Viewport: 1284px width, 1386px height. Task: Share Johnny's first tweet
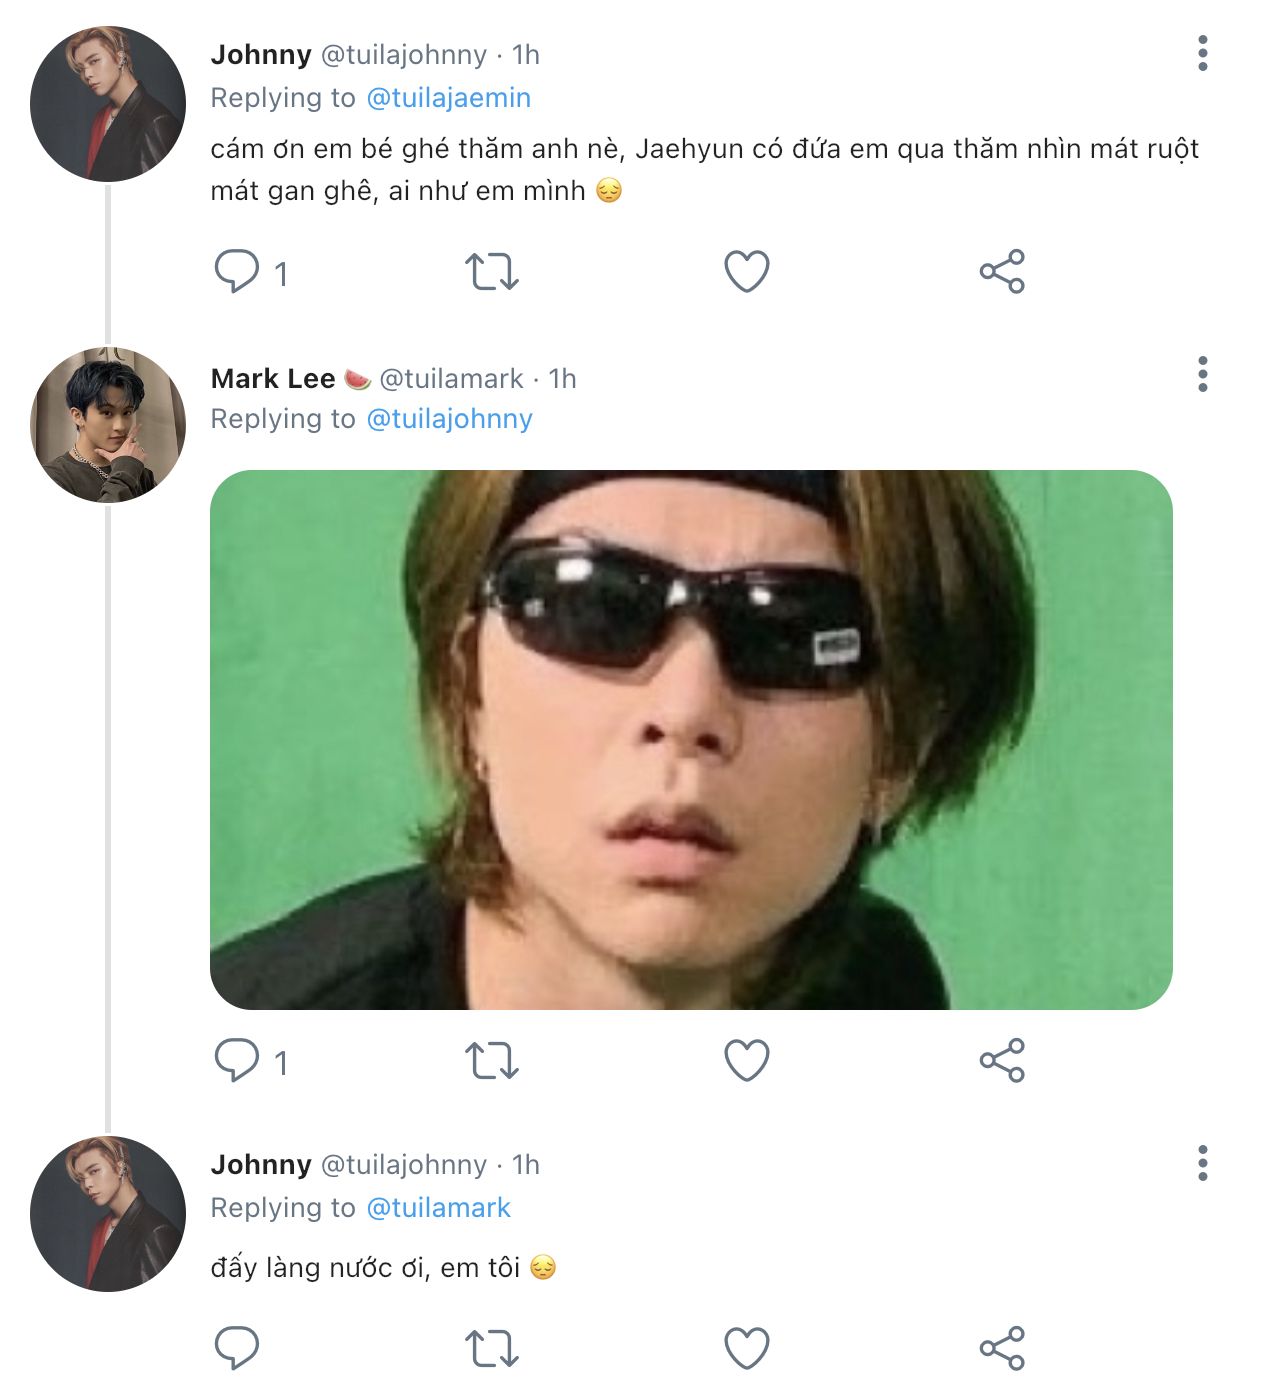[x=1002, y=271]
